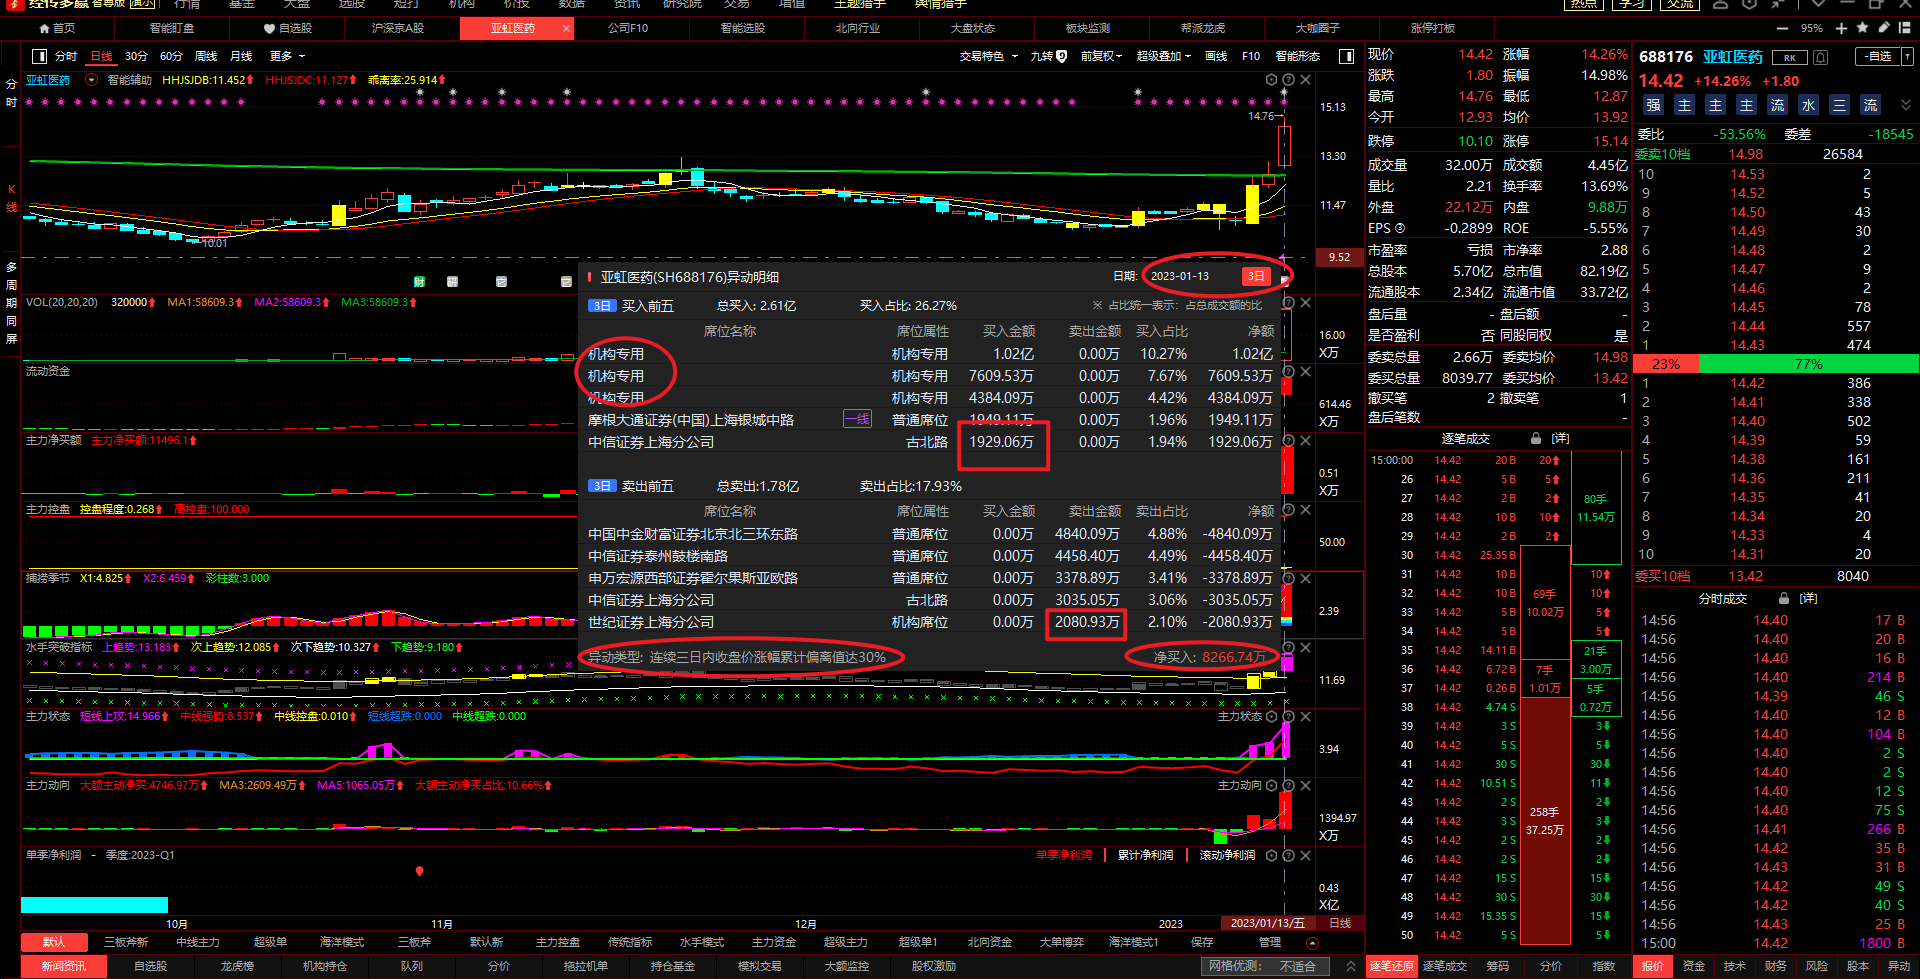This screenshot has height=979, width=1920.
Task: Open the 更多 periods dropdown
Action: [287, 56]
